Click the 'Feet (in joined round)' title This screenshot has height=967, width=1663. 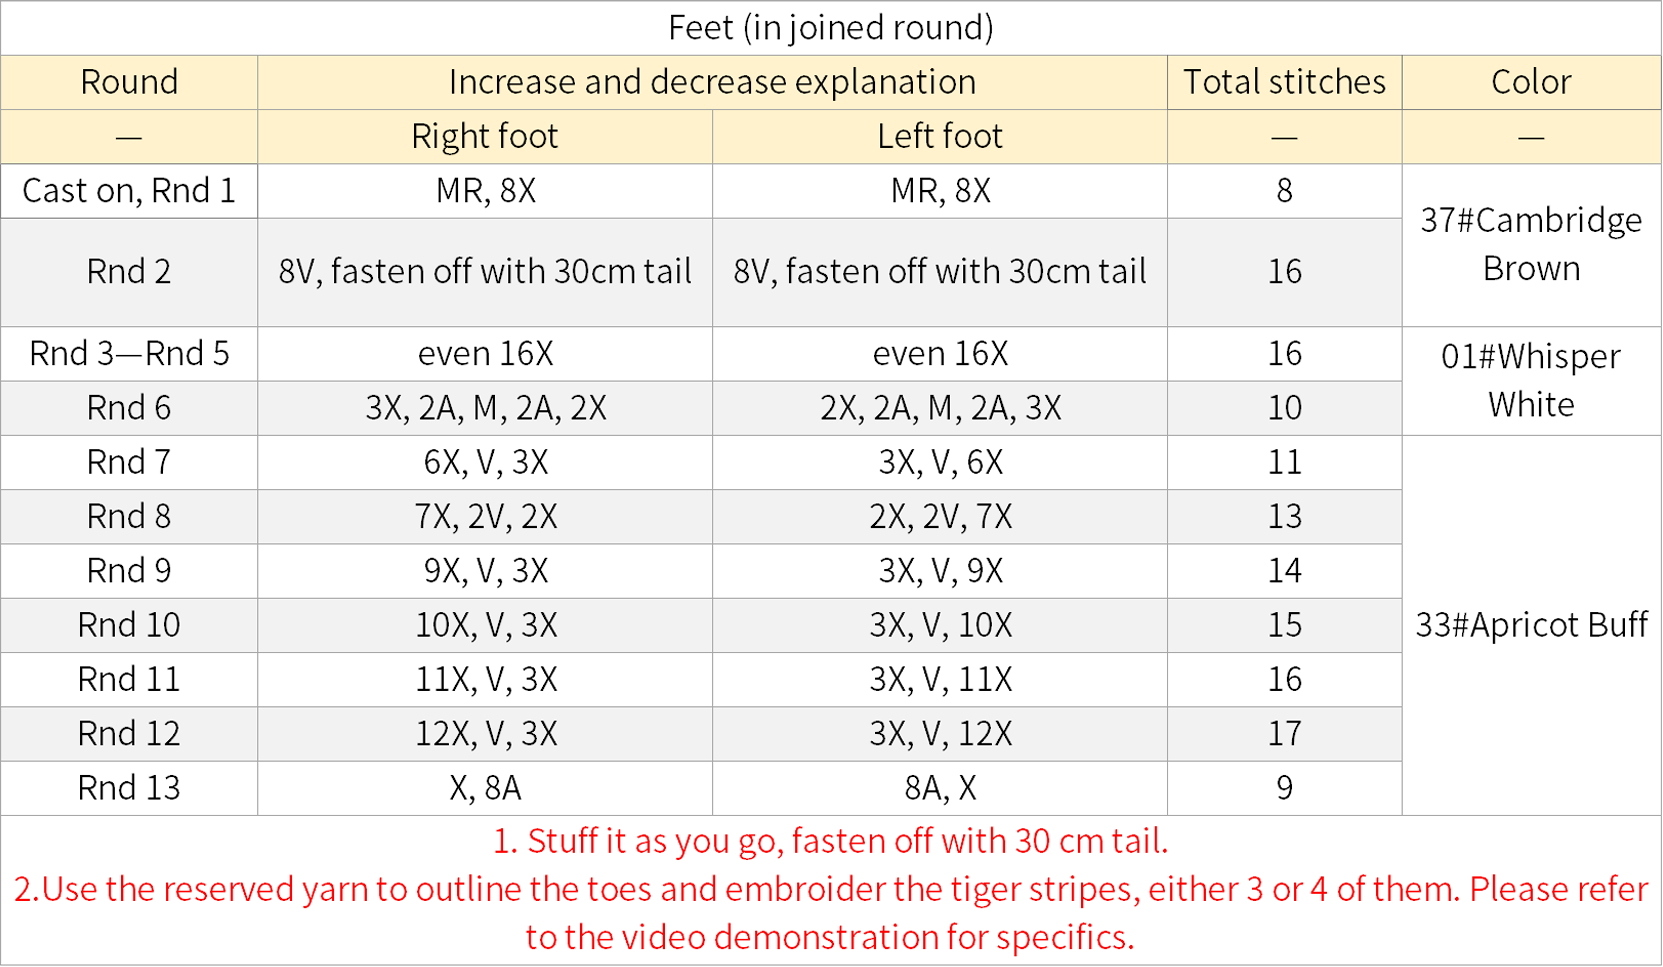(831, 28)
